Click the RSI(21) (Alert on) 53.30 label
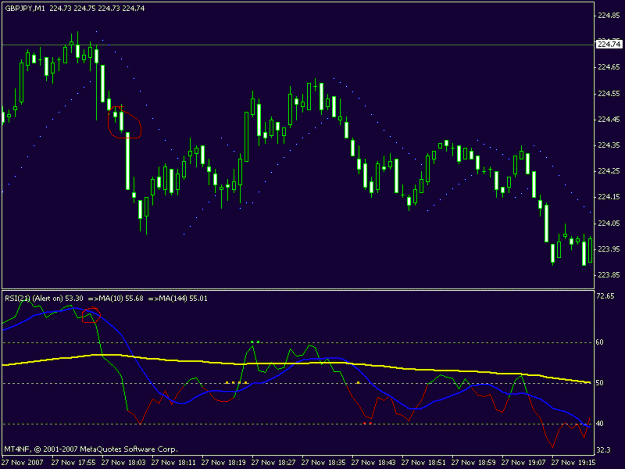The height and width of the screenshot is (469, 625). click(x=44, y=298)
